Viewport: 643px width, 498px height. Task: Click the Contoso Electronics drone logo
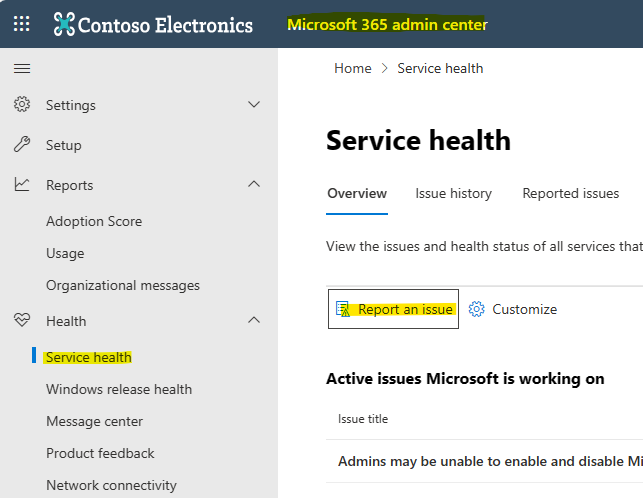(x=64, y=24)
